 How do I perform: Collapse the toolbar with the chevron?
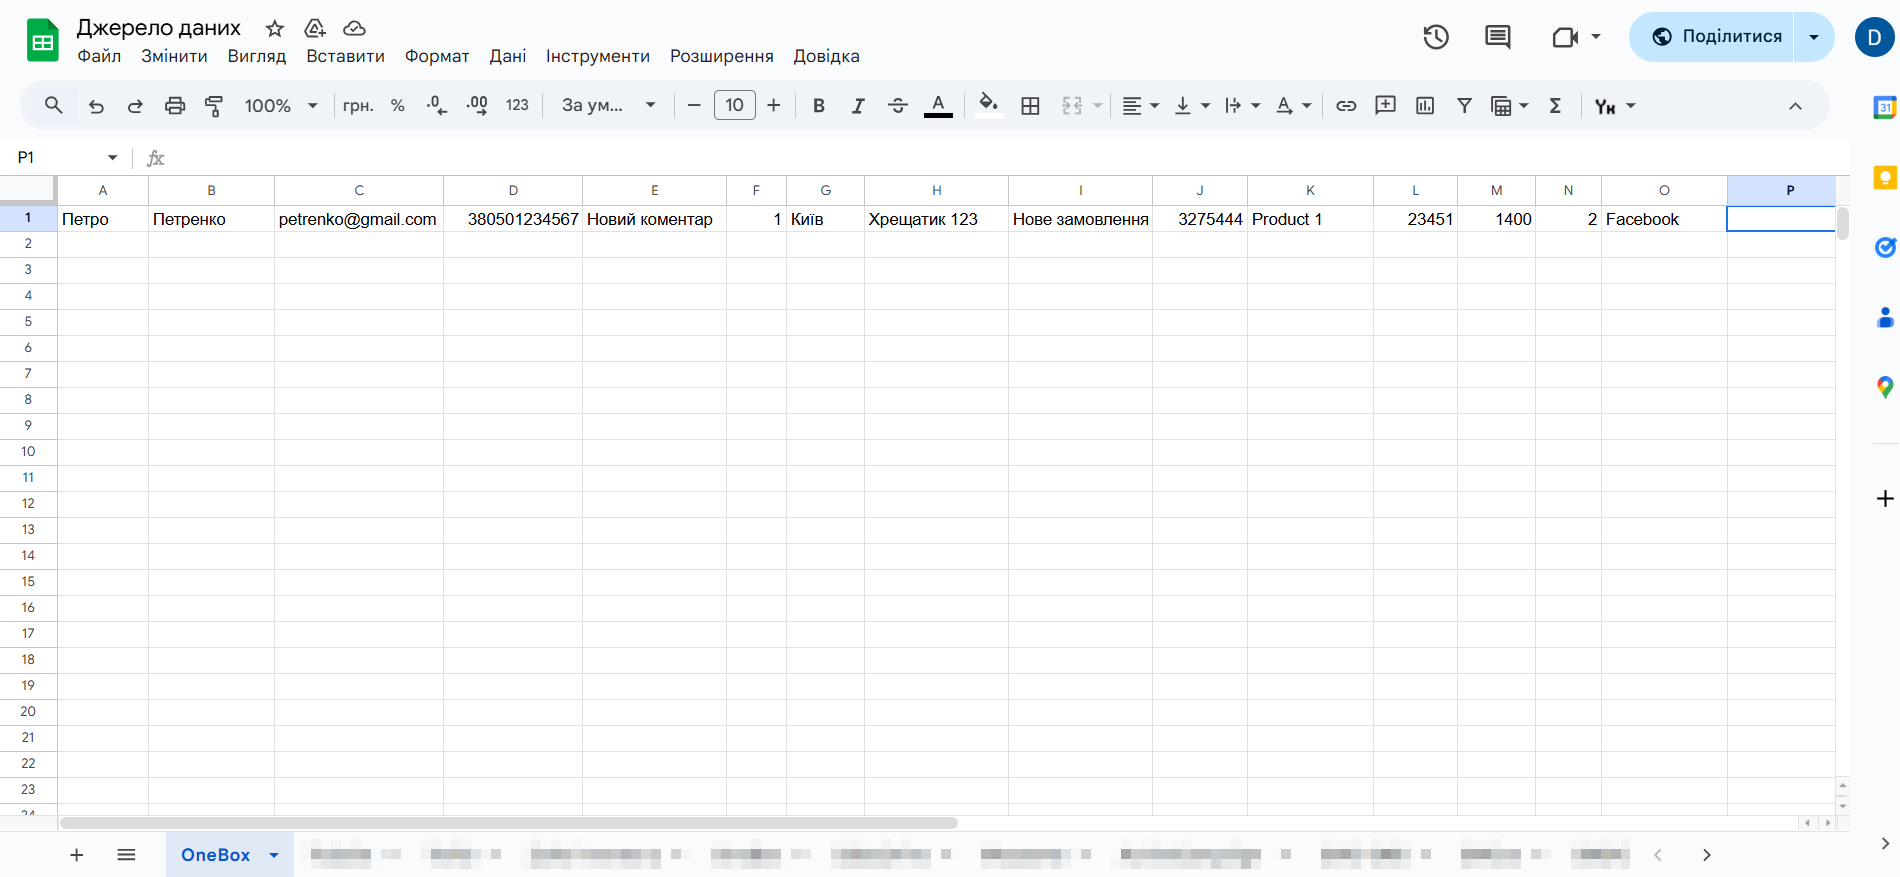[1795, 105]
